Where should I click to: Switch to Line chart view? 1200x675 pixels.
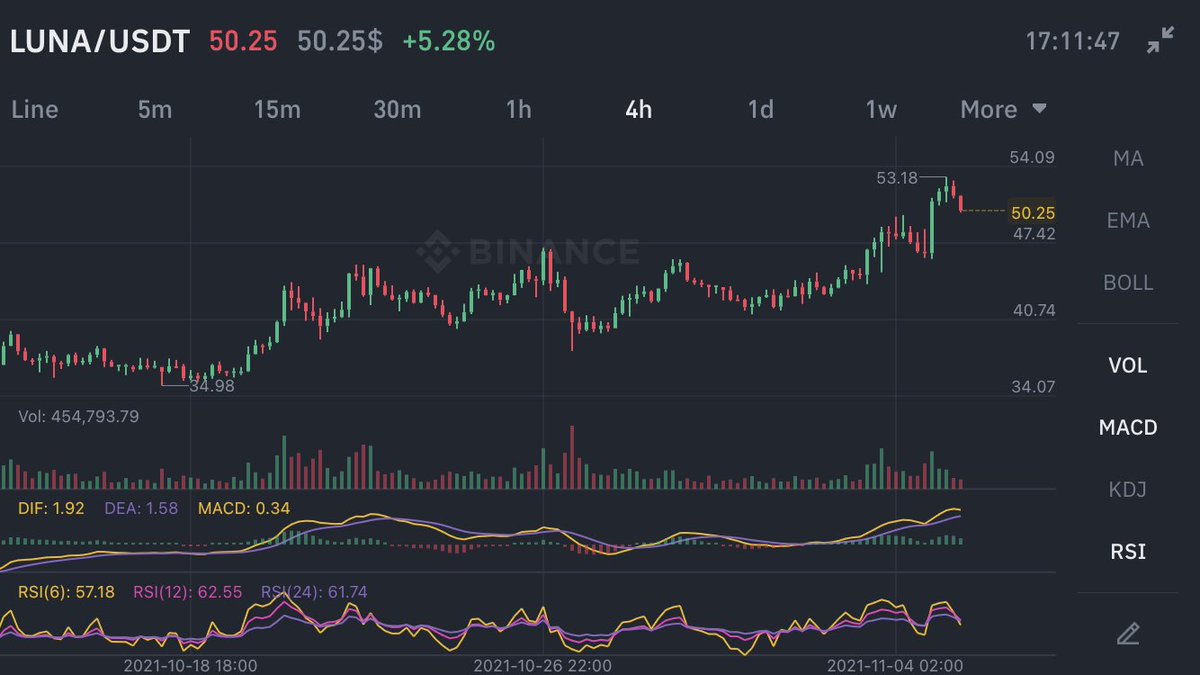pos(34,109)
